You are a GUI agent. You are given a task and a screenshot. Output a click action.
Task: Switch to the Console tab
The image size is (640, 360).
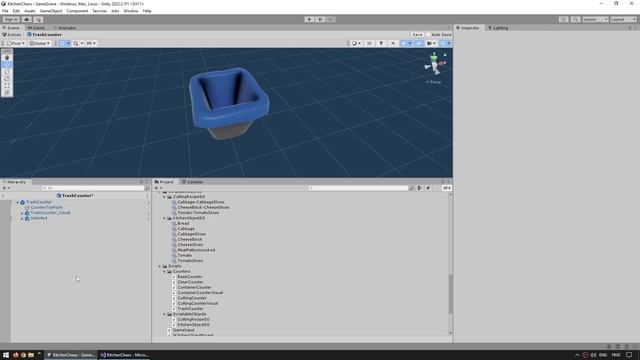(x=192, y=182)
